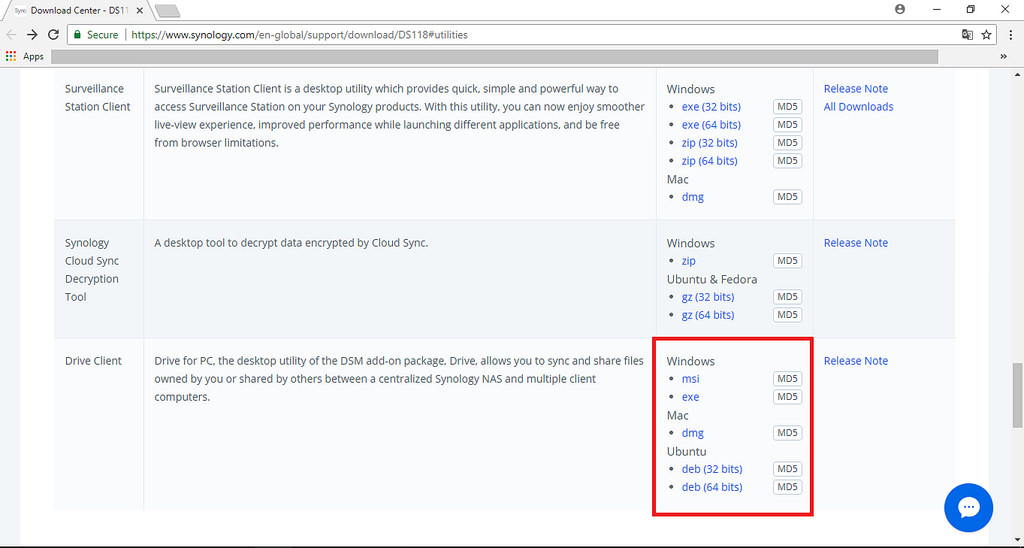1024x548 pixels.
Task: Show MD5 for Cloud Sync gz (64 bits)
Action: click(787, 315)
